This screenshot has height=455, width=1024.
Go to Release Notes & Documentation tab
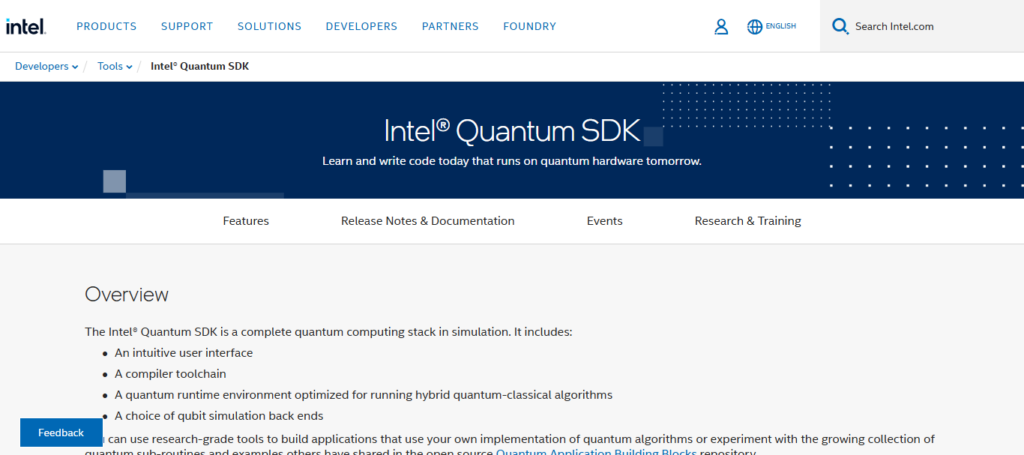428,221
